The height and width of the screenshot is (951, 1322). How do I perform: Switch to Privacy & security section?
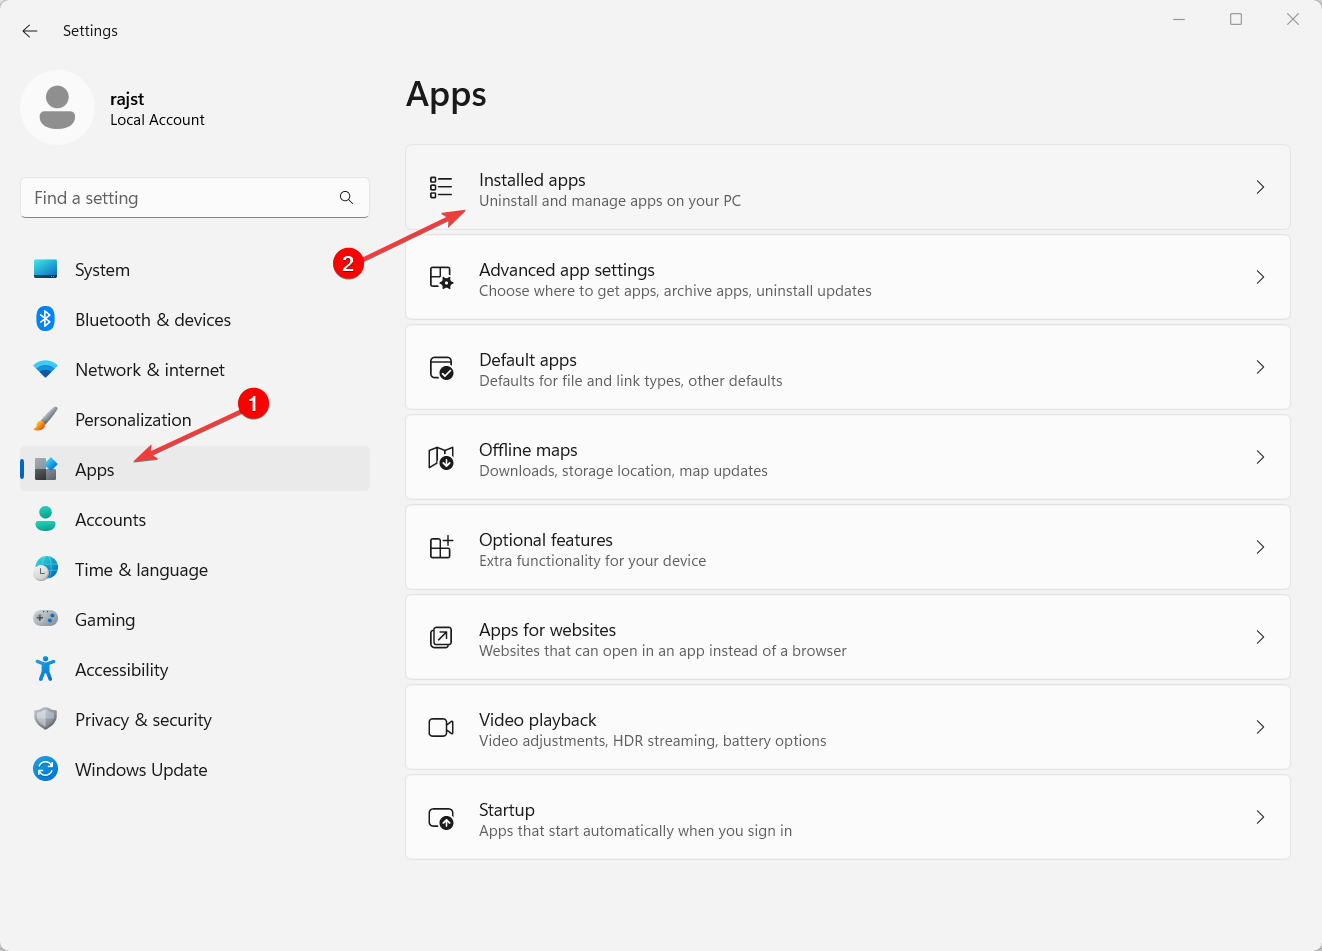point(143,720)
